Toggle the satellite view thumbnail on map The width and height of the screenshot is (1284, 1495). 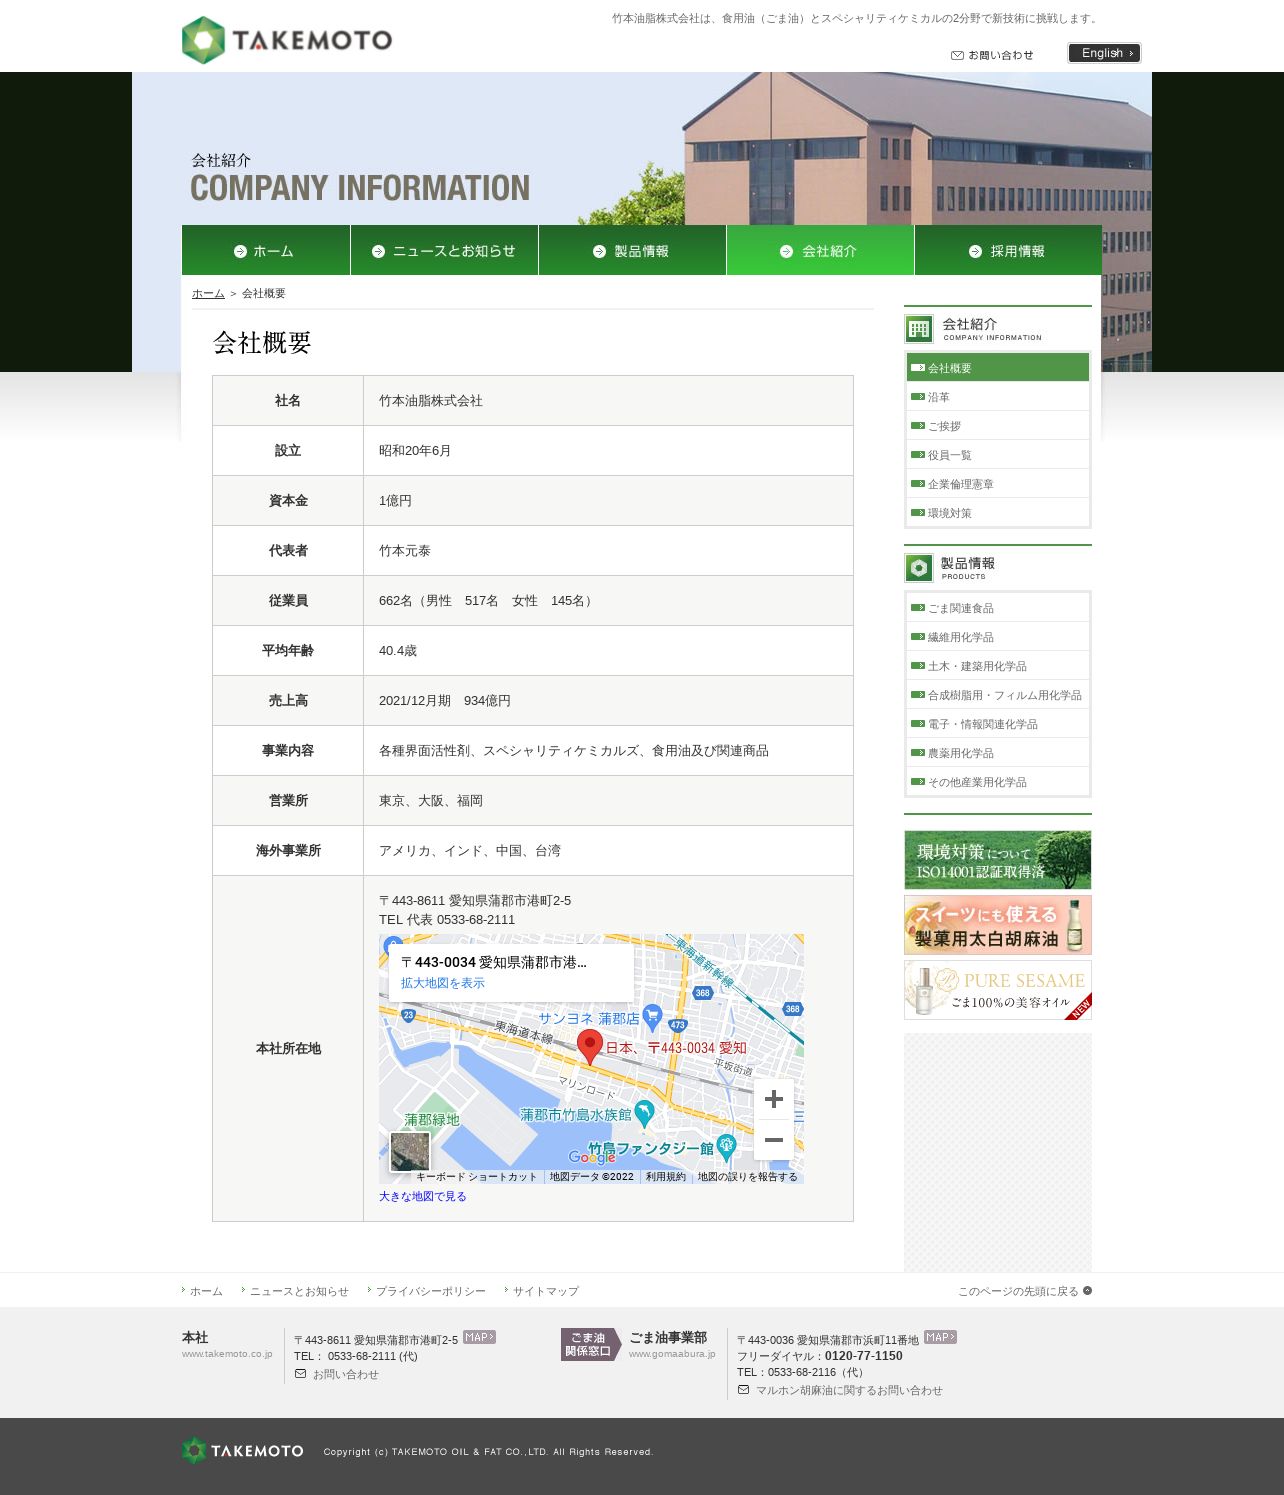[410, 1151]
